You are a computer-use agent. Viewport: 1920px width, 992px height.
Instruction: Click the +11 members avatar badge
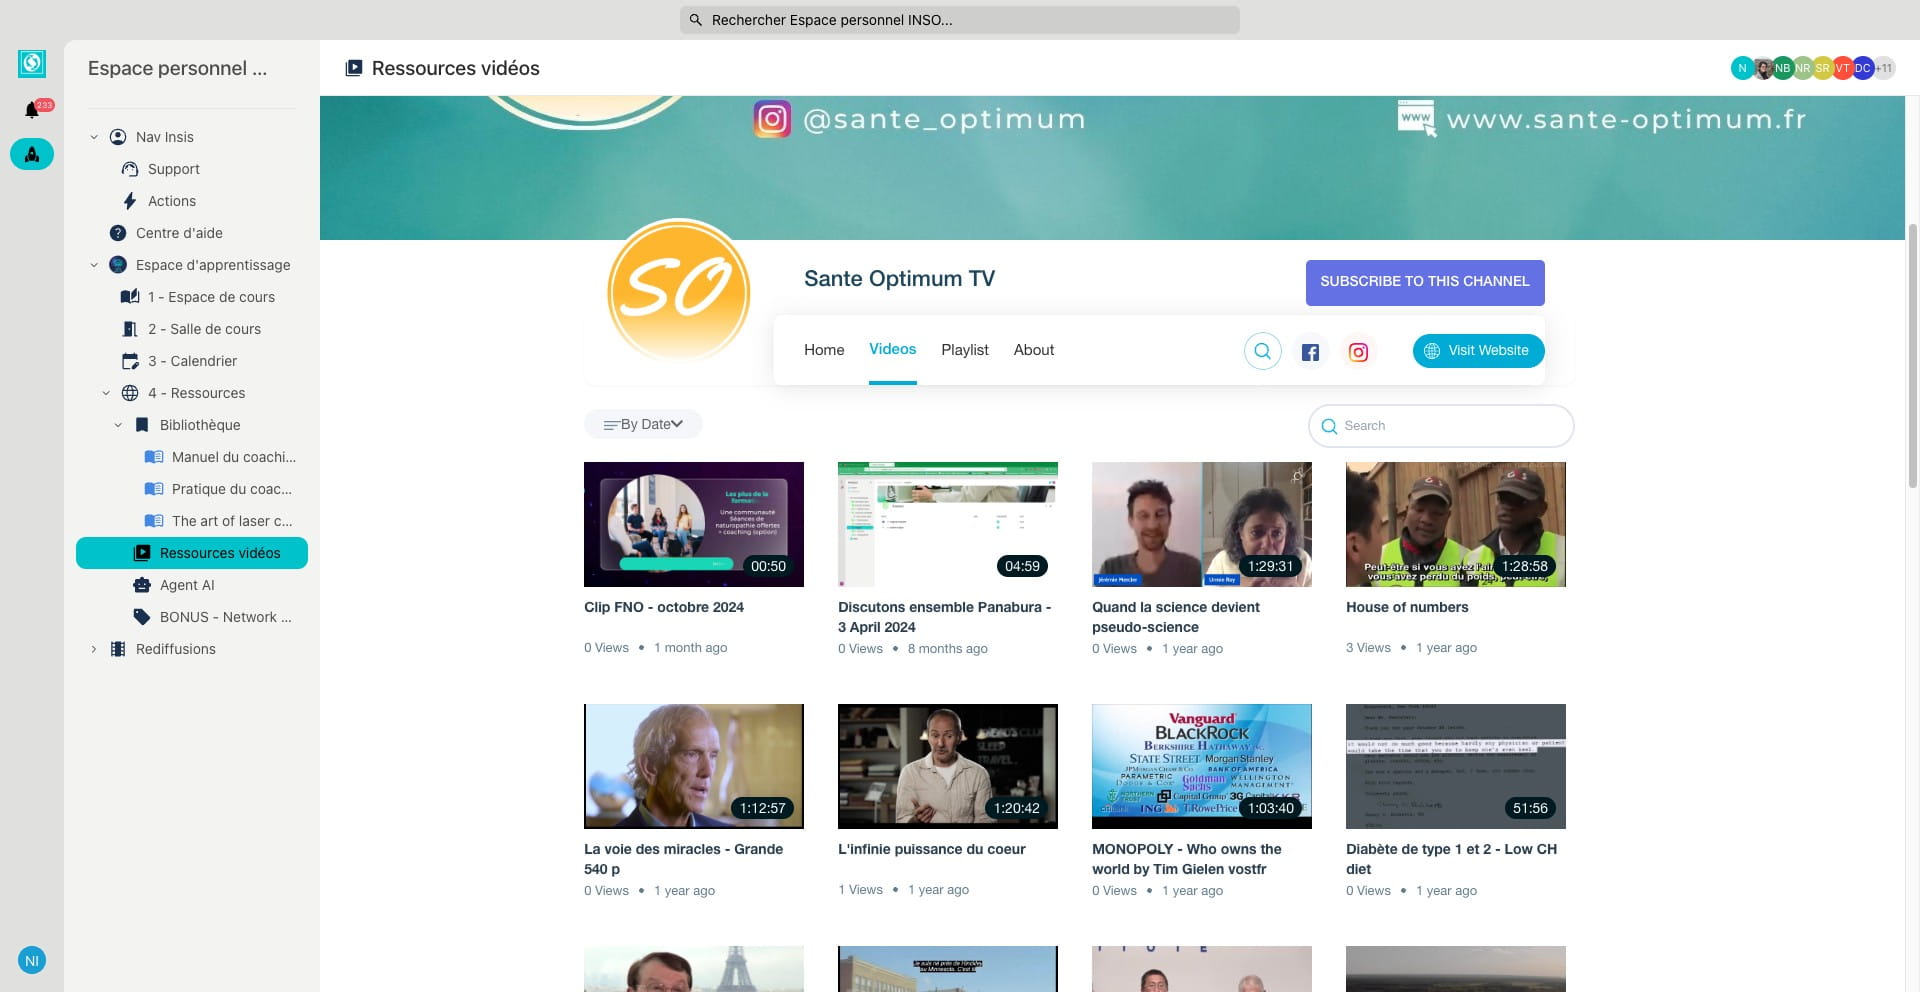(1884, 68)
